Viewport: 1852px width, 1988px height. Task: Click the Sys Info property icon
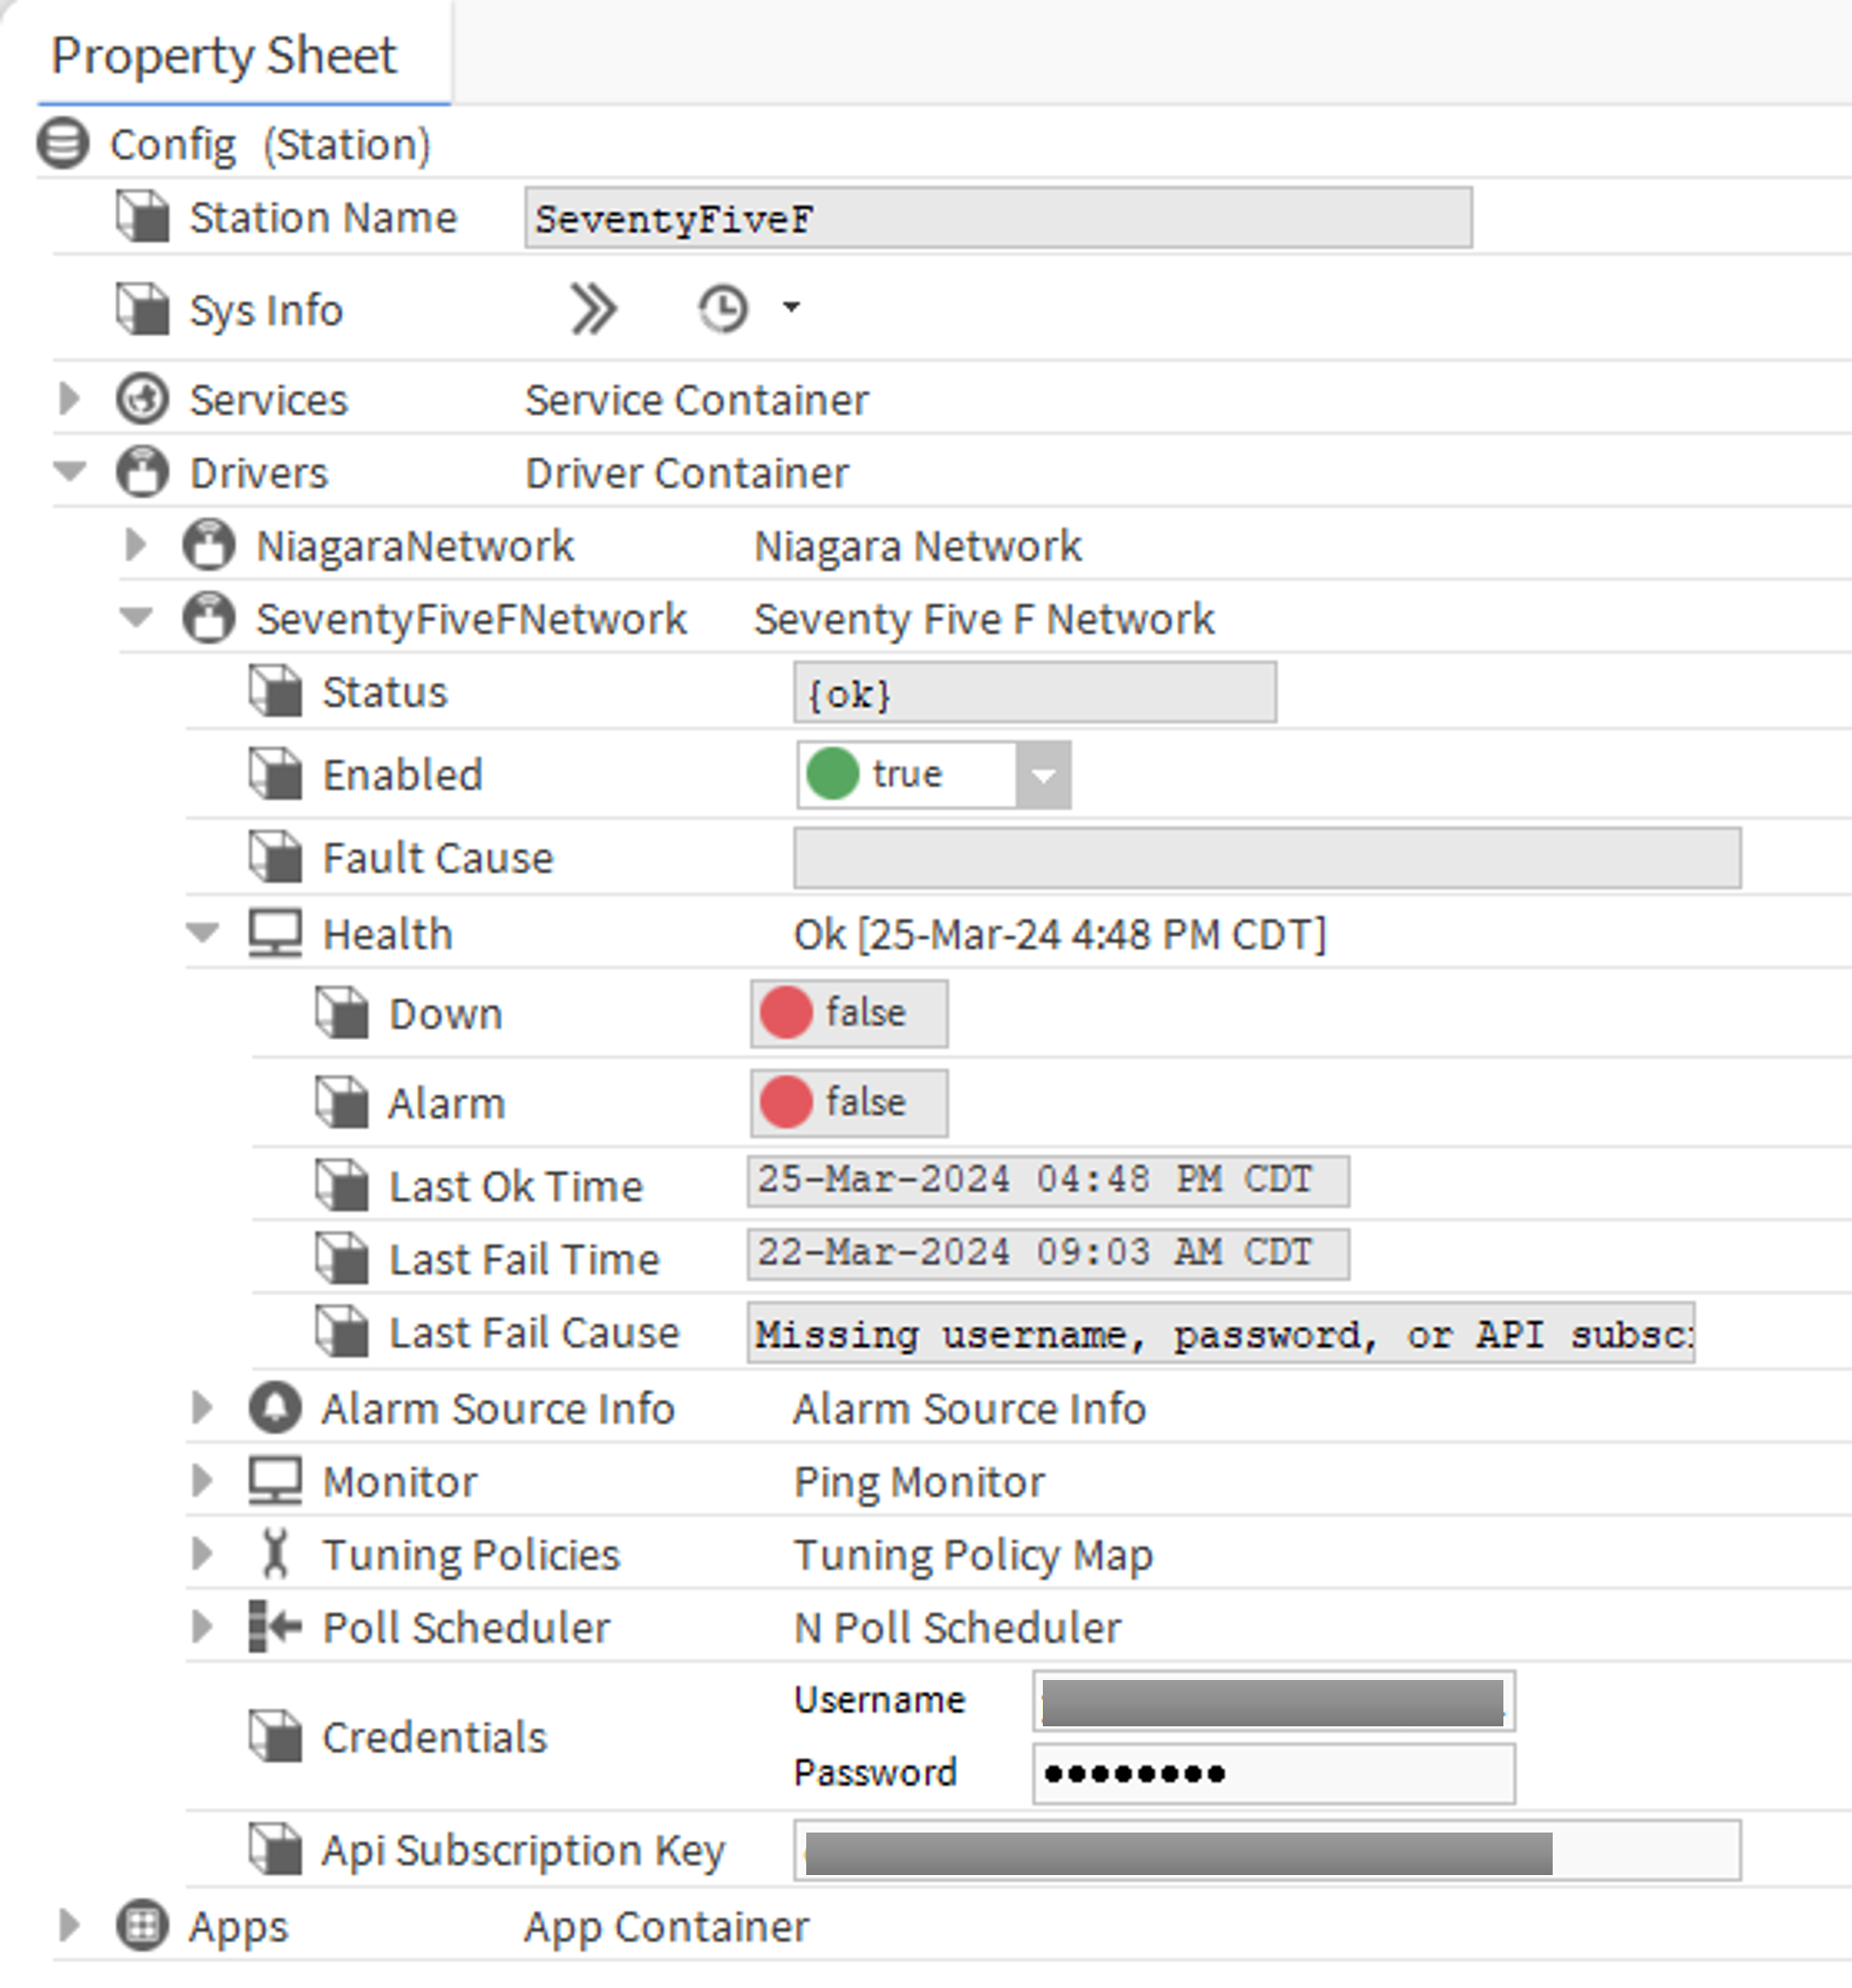[x=143, y=310]
